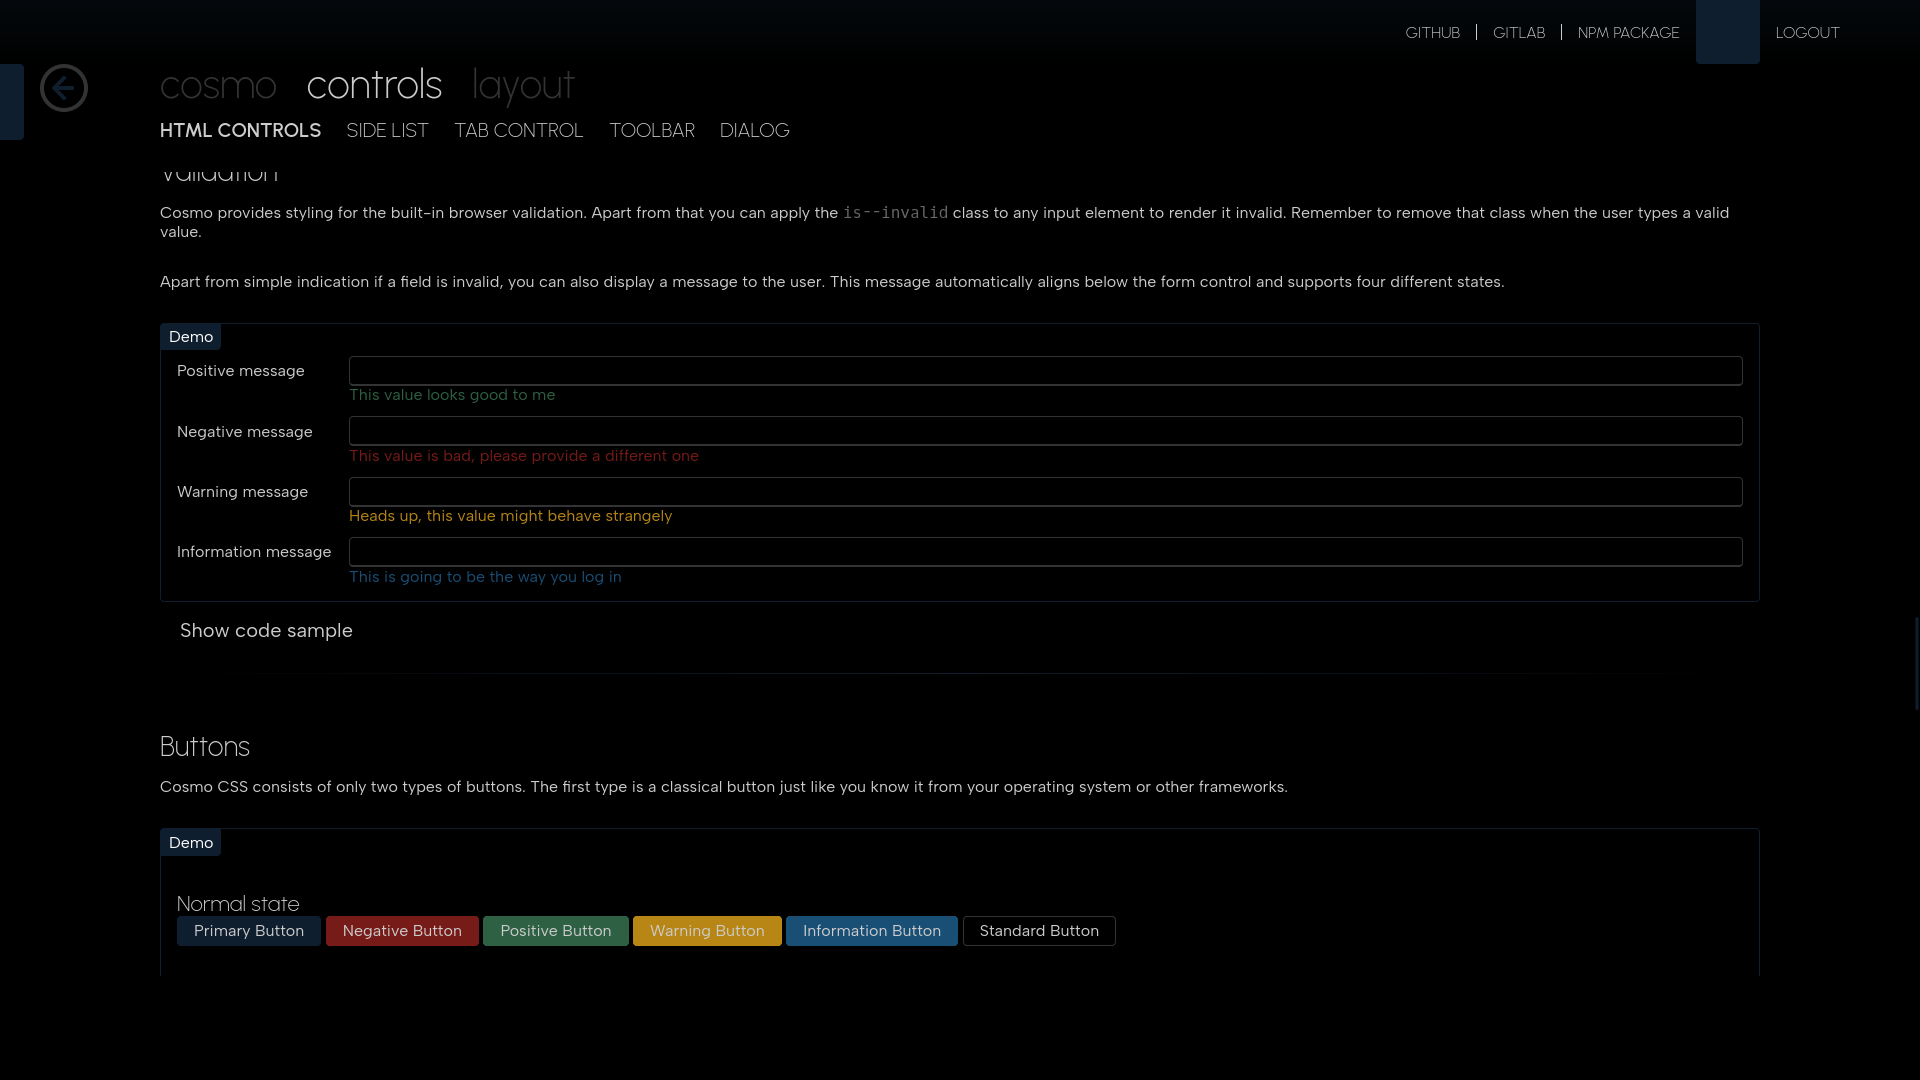
Task: Focus the Negative message input field
Action: coord(1045,431)
